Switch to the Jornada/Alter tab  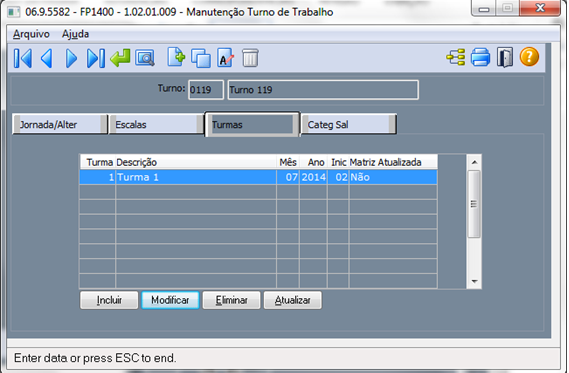[x=60, y=124]
